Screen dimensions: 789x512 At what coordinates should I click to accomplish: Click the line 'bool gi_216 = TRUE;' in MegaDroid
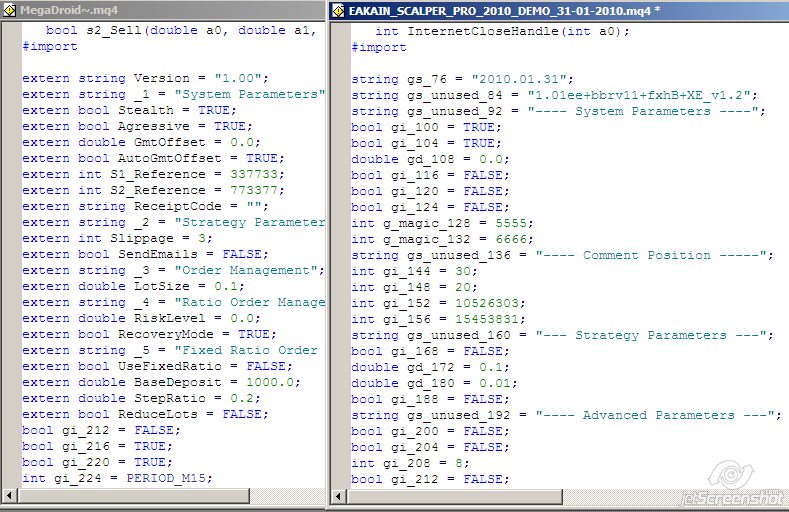click(x=97, y=447)
